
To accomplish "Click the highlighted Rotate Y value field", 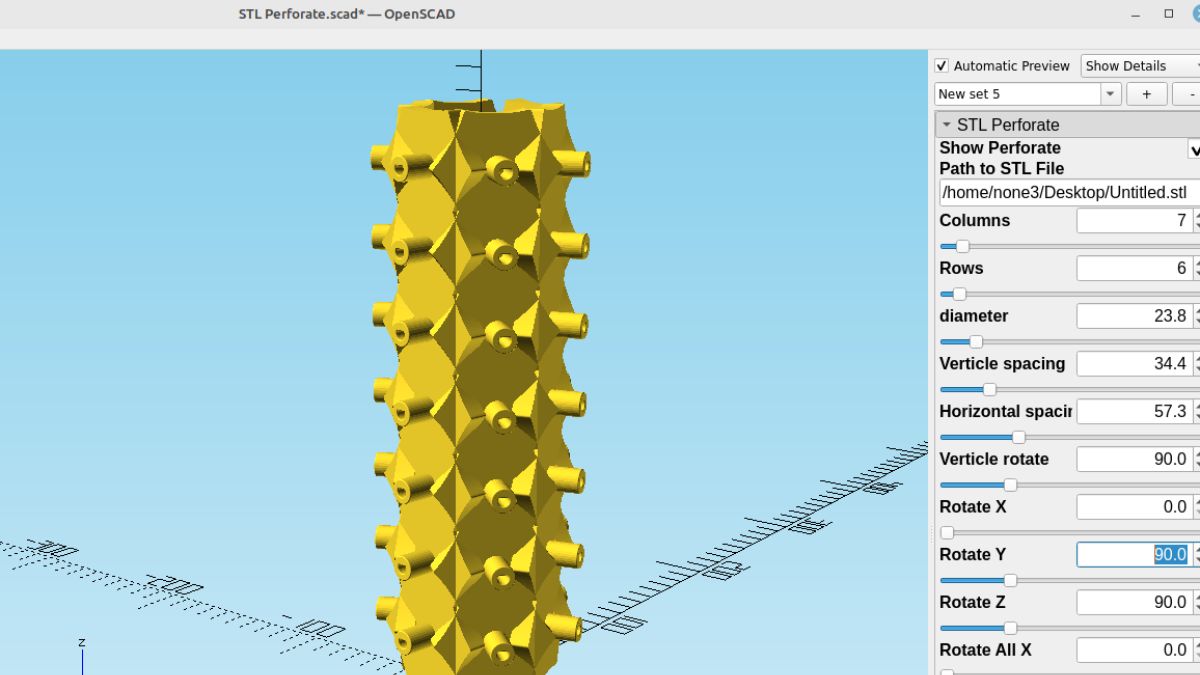I will (x=1134, y=555).
